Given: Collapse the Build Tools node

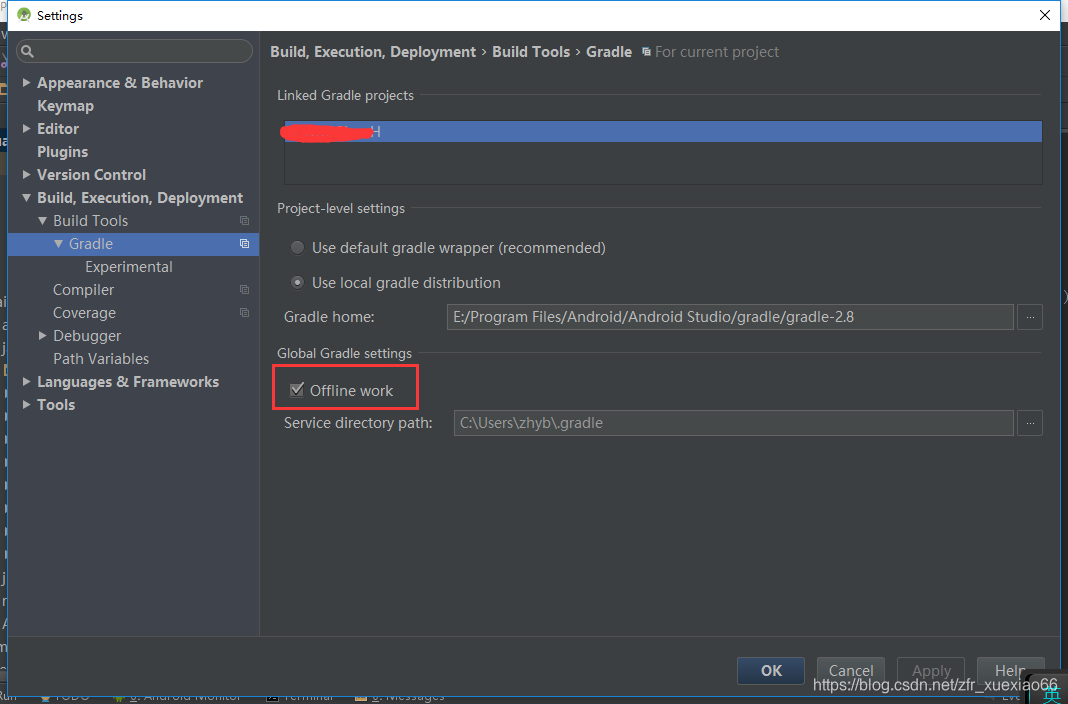Looking at the screenshot, I should tap(42, 221).
